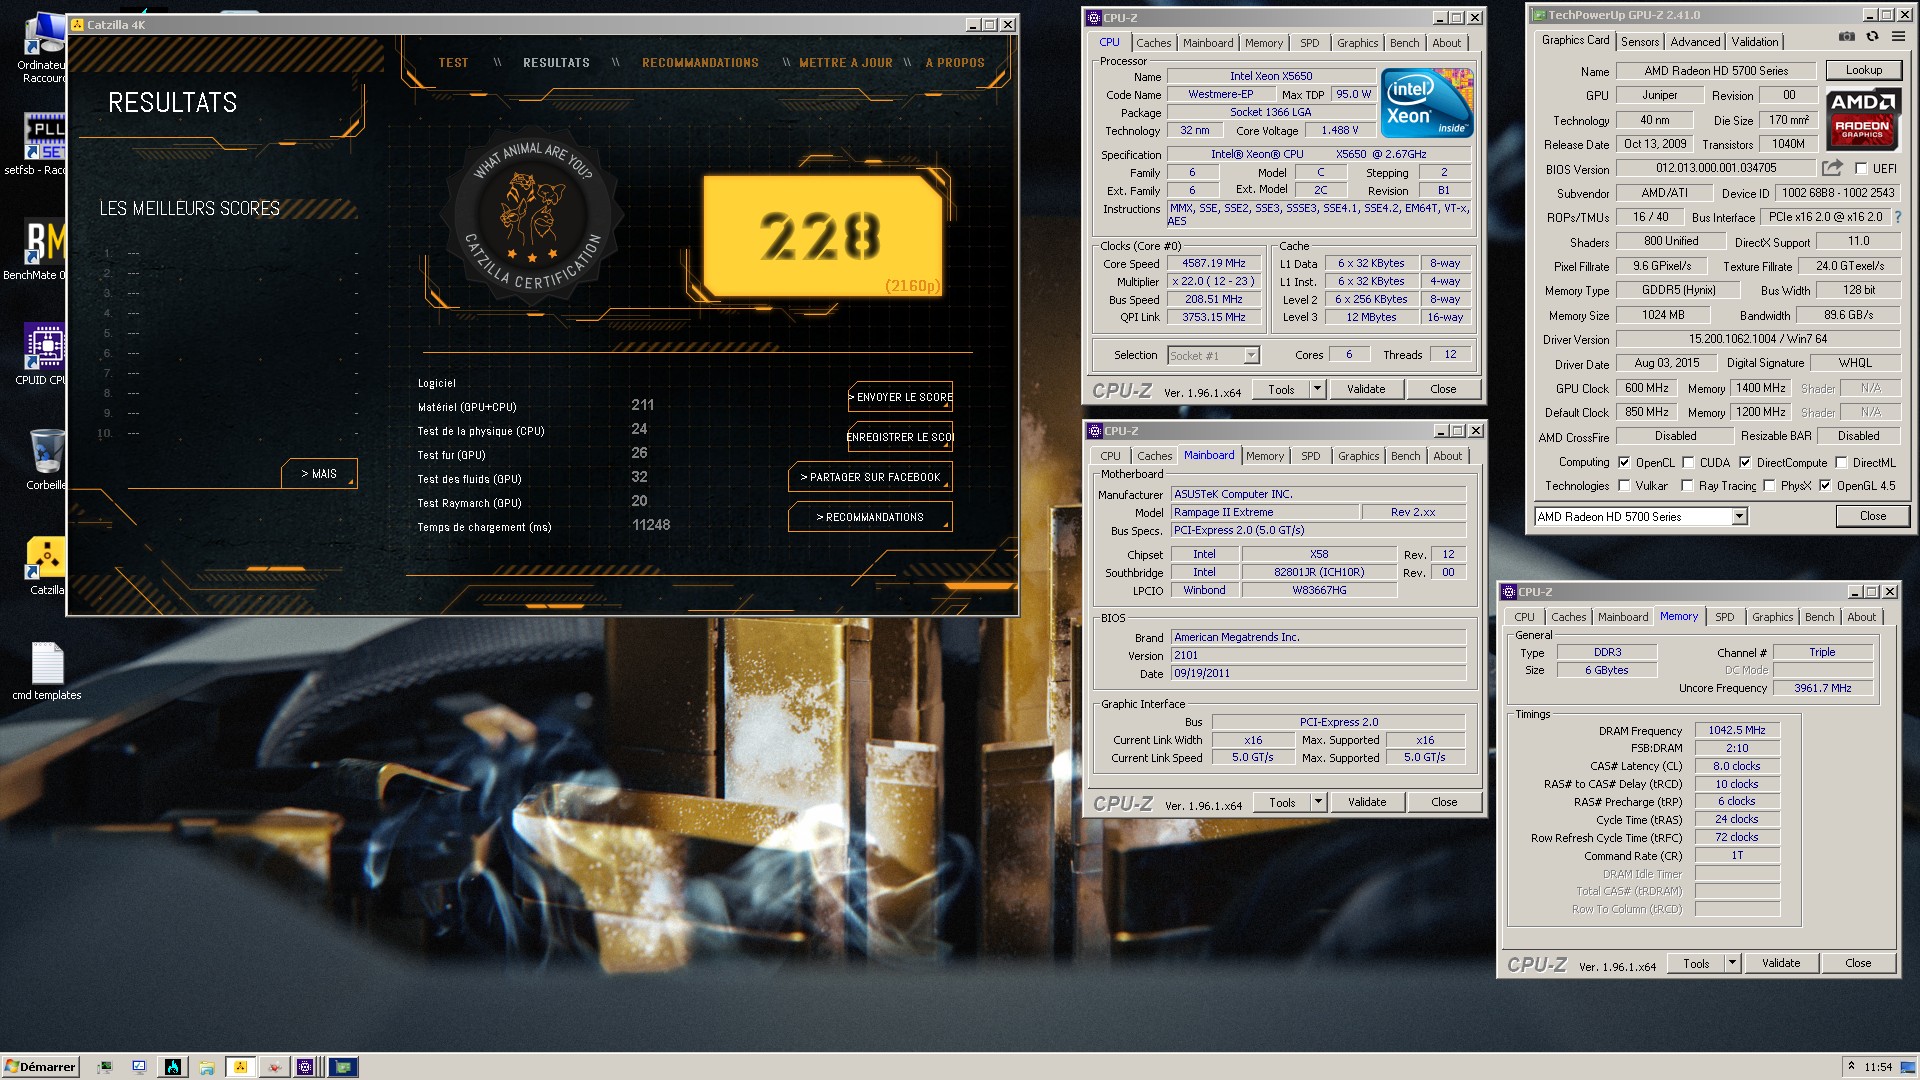Open the Advanced tab in GPU-Z

click(x=1695, y=41)
